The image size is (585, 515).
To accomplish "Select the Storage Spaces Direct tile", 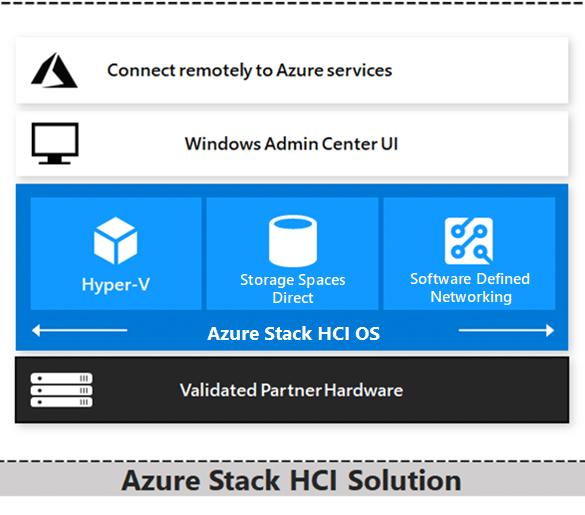I will [292, 254].
